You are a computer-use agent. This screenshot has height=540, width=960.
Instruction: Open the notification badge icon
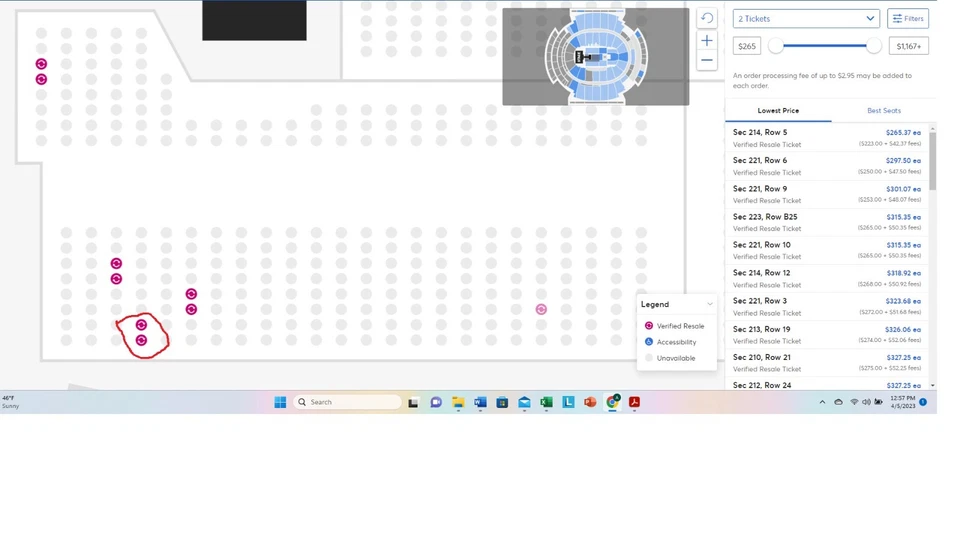923,402
